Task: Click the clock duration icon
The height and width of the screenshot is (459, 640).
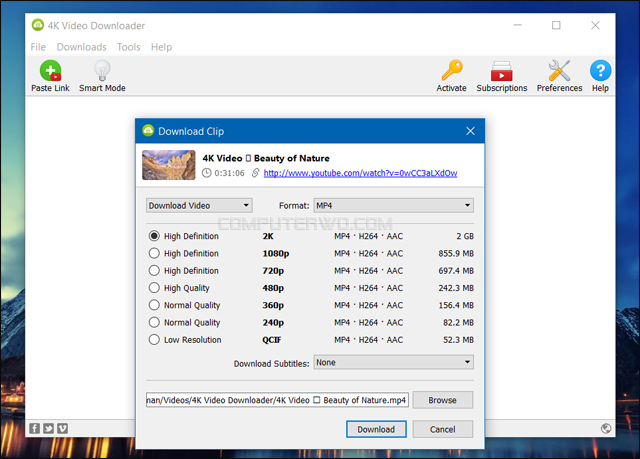Action: pyautogui.click(x=207, y=173)
